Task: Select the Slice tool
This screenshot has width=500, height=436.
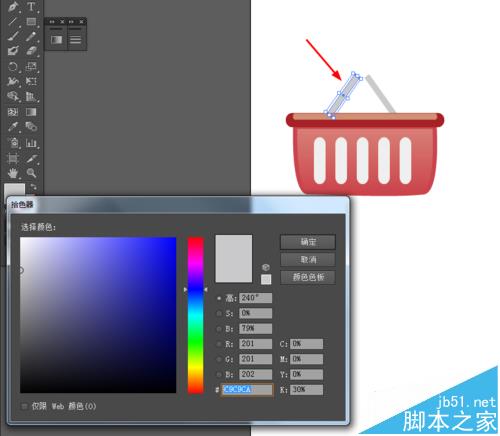Action: pos(31,158)
